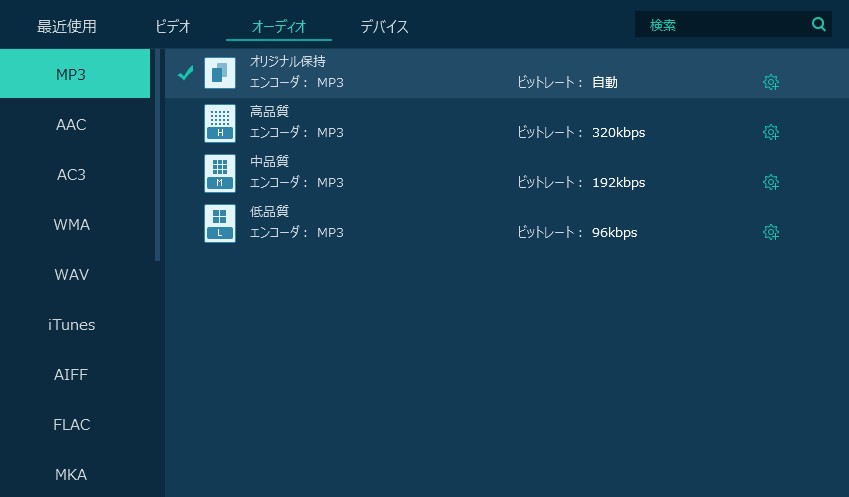Switch to the ビデオ tab
849x497 pixels.
click(173, 26)
